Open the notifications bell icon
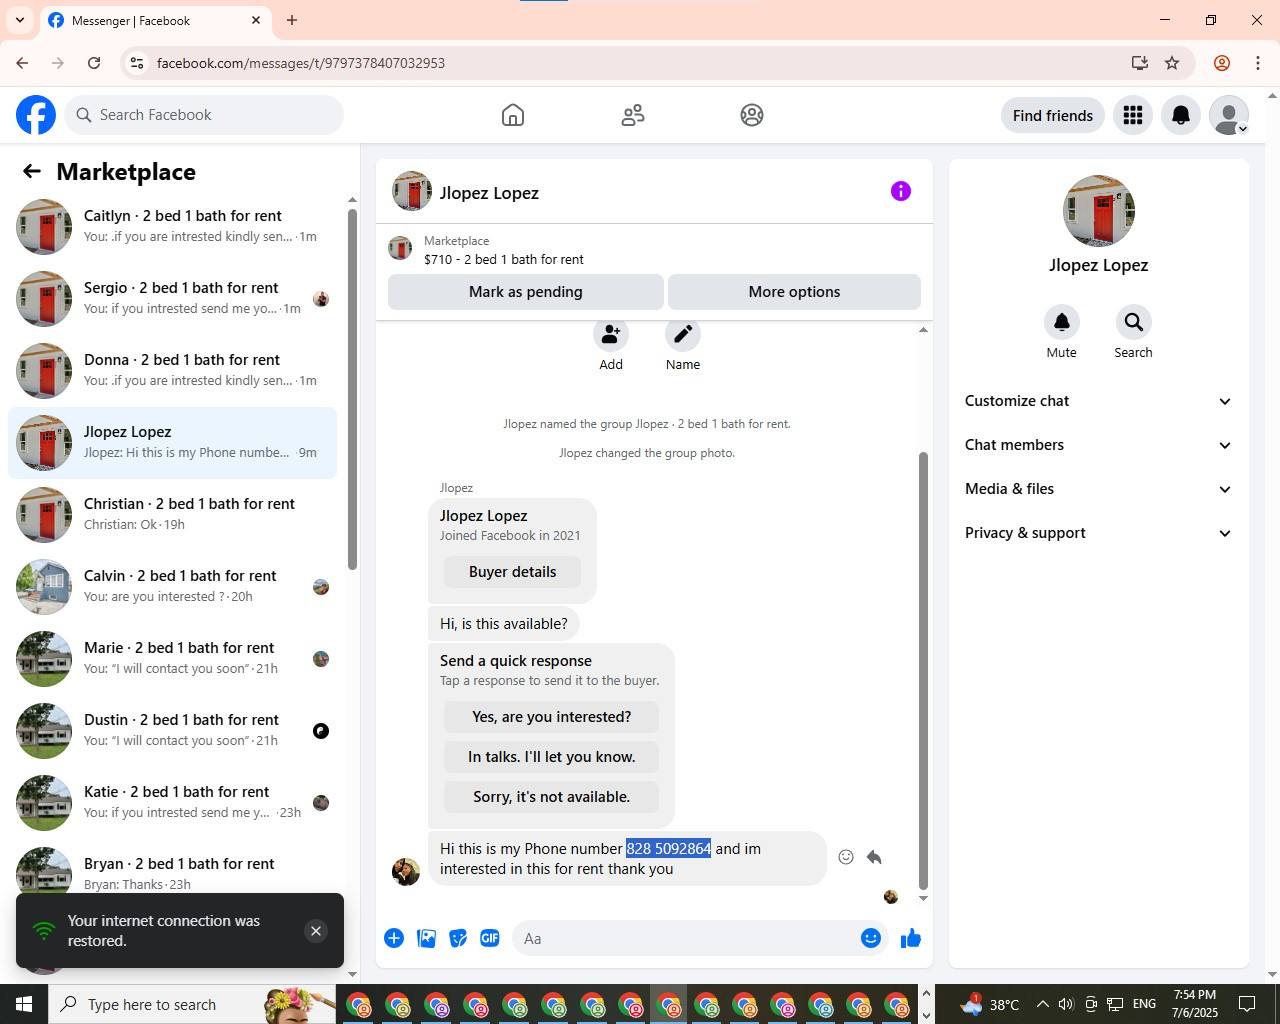Screen dimensions: 1280x1024 click(x=1181, y=115)
